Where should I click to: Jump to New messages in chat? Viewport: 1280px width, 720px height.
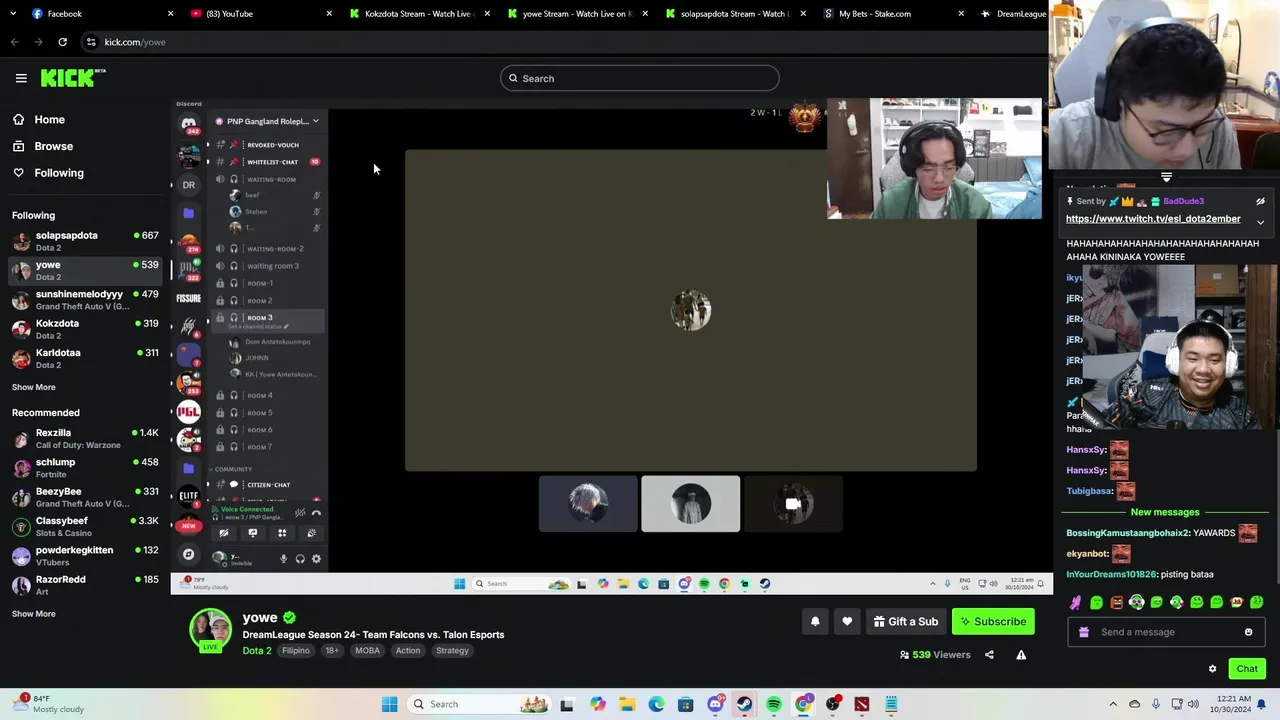pyautogui.click(x=1165, y=512)
